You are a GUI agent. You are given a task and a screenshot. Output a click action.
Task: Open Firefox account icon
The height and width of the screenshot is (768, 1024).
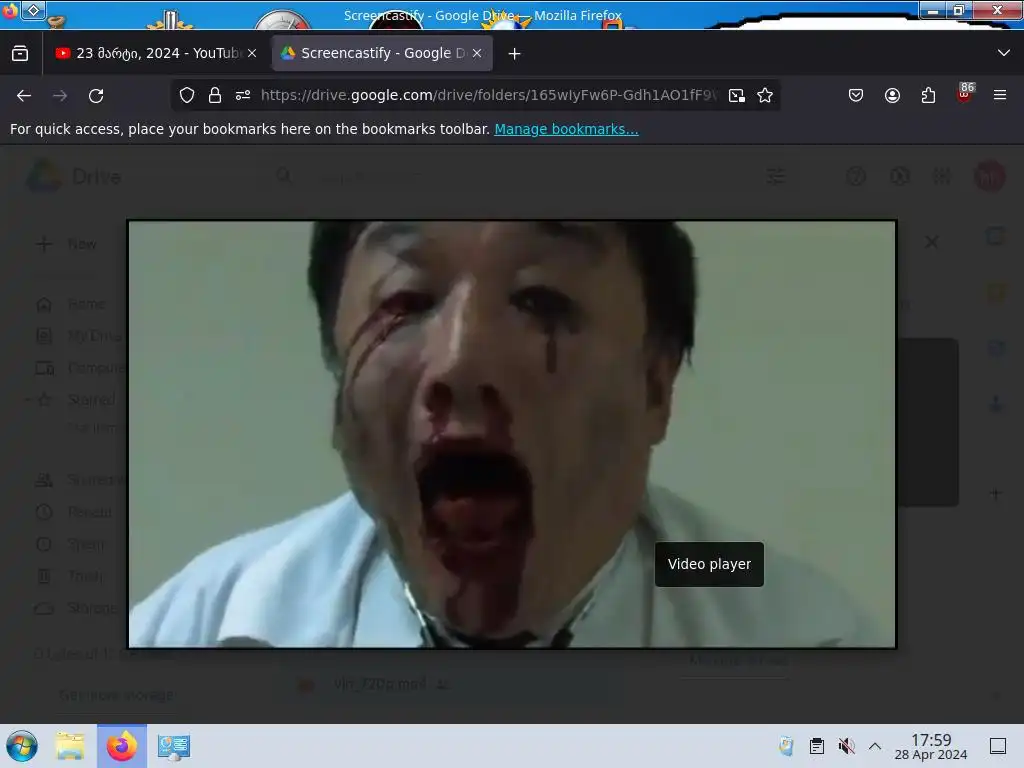click(x=892, y=95)
